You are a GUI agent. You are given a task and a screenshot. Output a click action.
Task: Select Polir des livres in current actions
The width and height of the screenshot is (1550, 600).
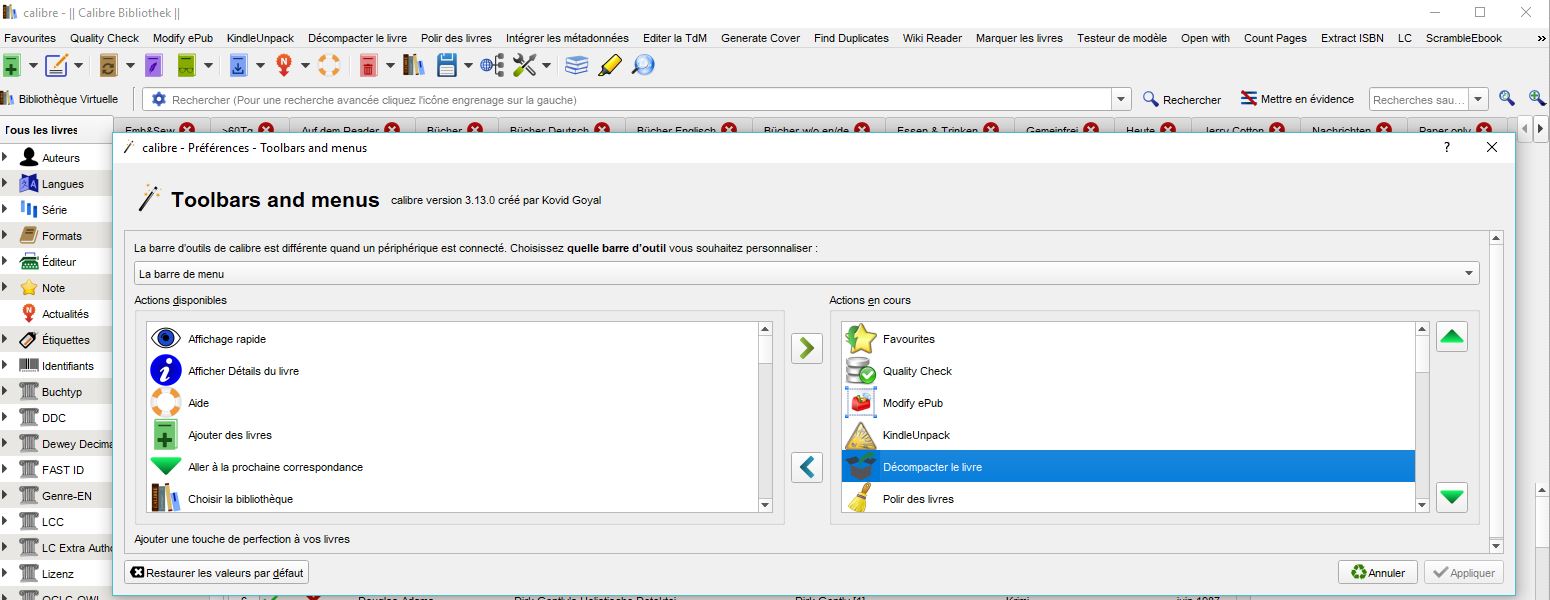[x=1128, y=499]
